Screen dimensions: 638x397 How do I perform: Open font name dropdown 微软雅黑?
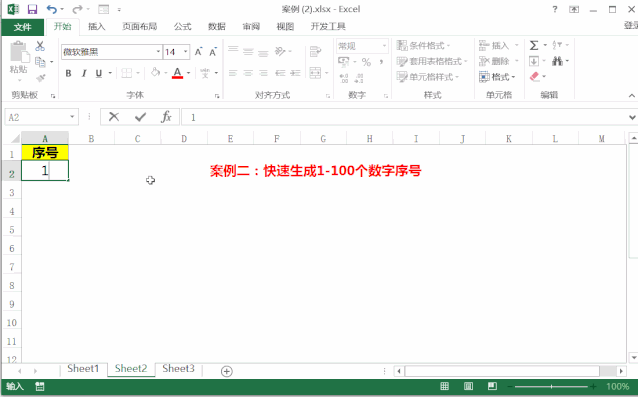point(158,52)
